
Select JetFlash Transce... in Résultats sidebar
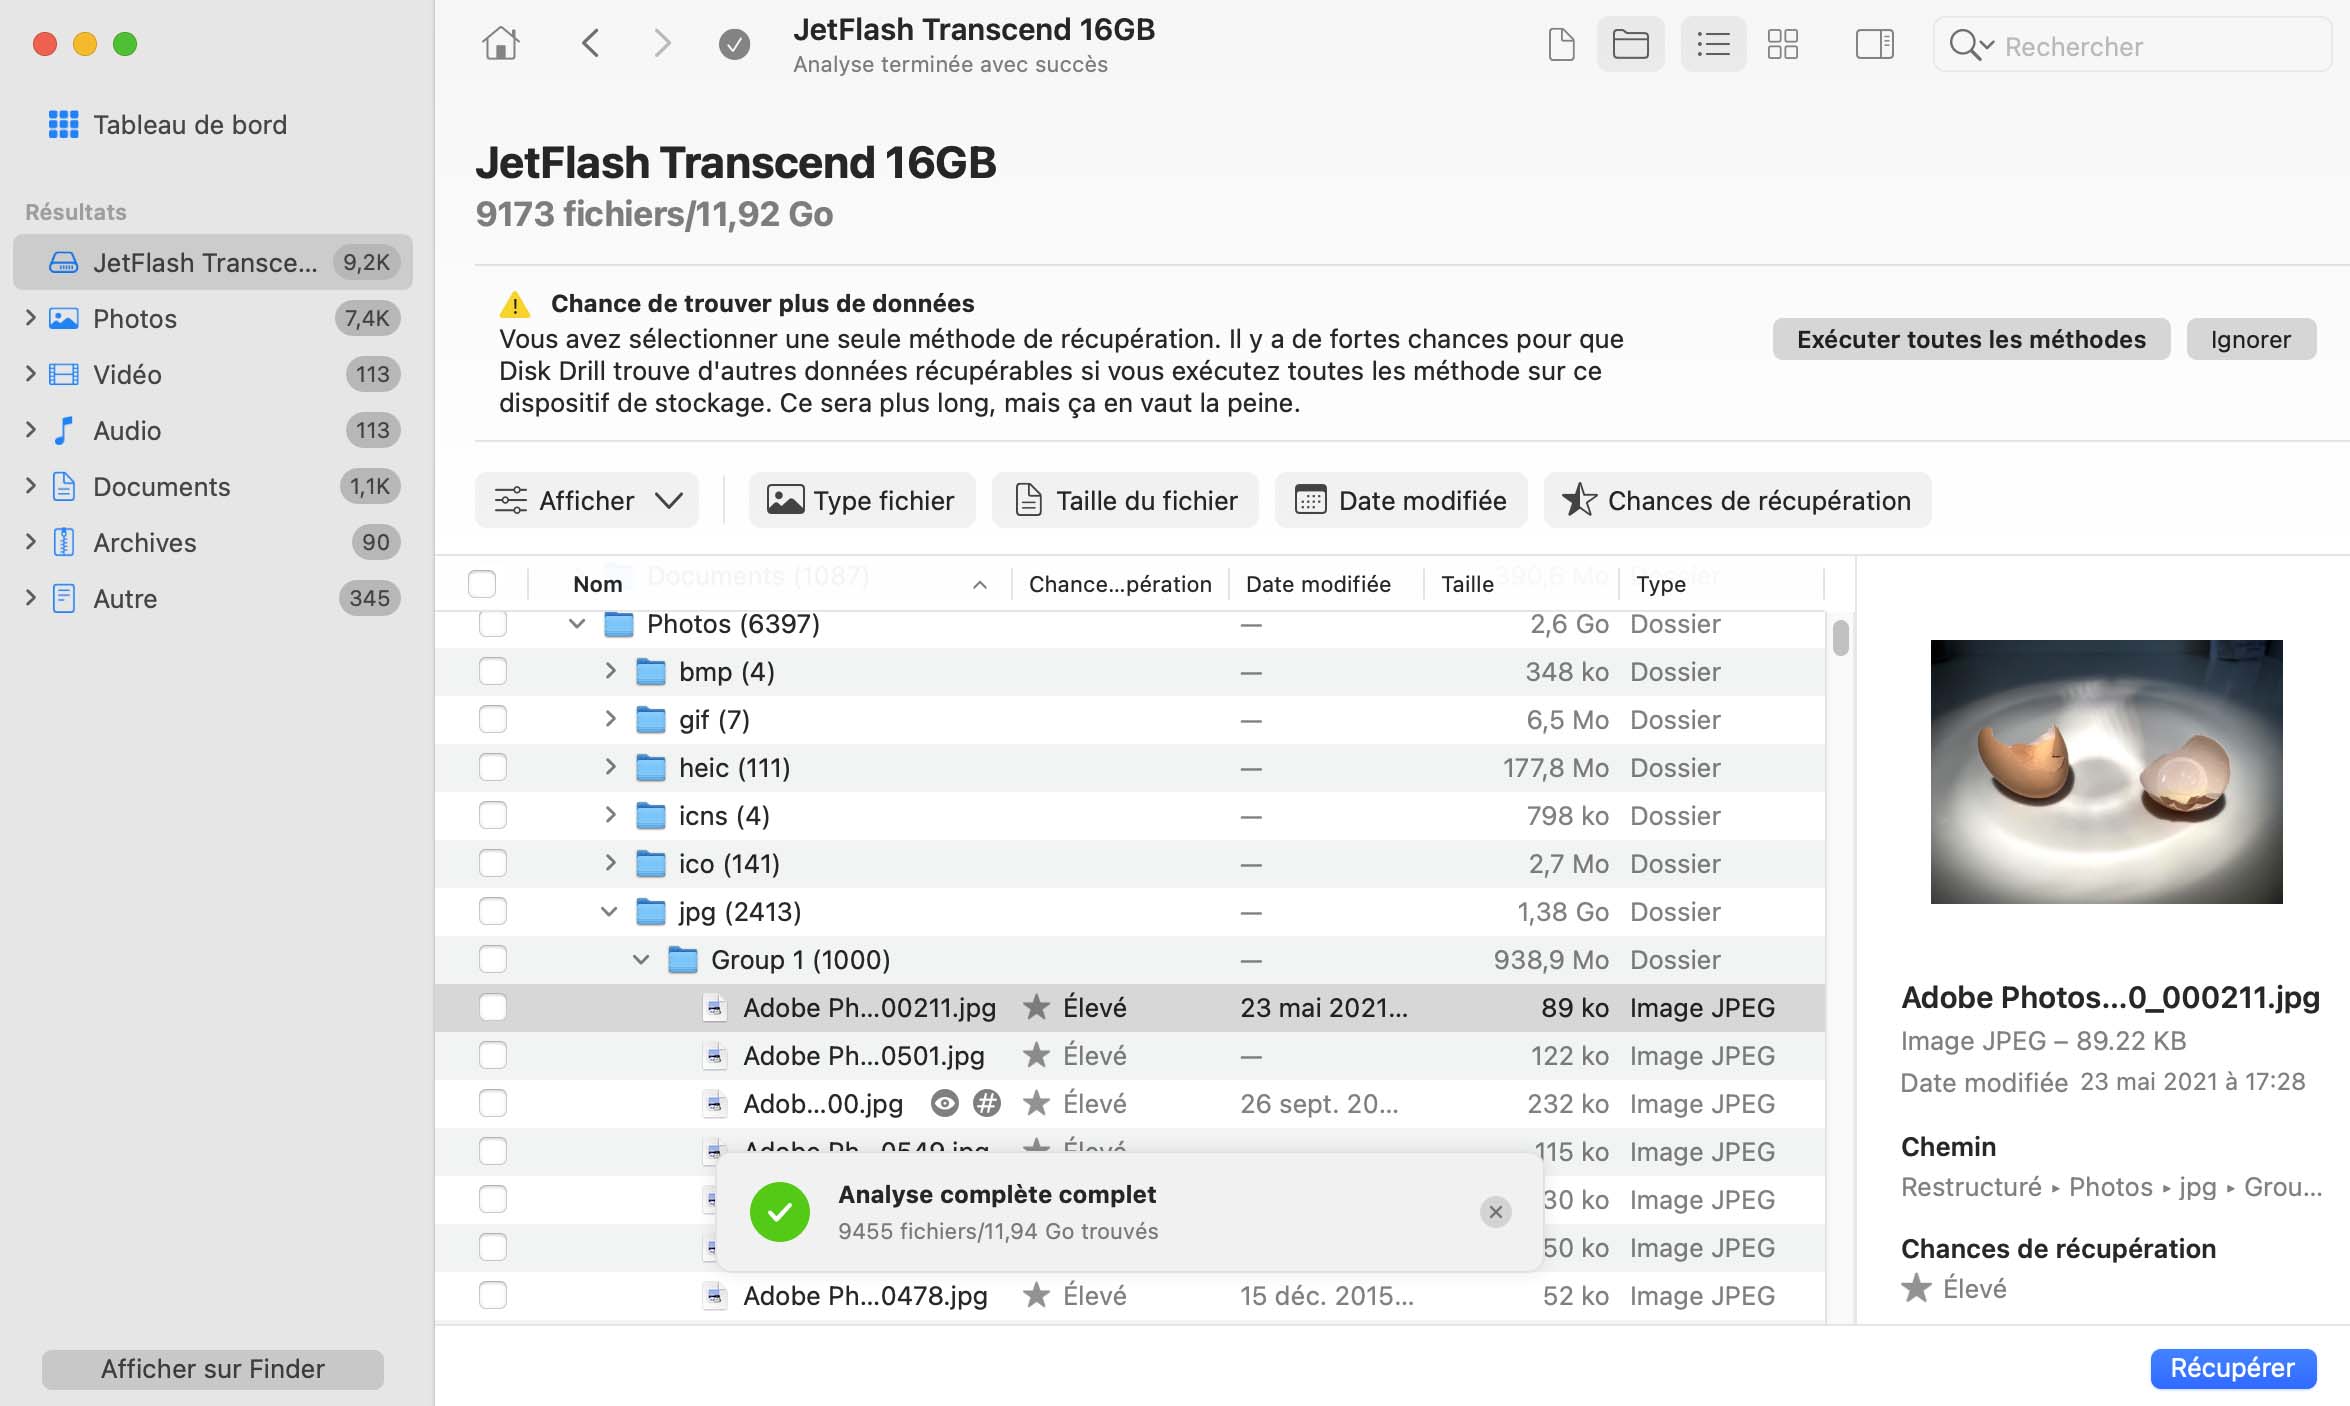point(213,262)
